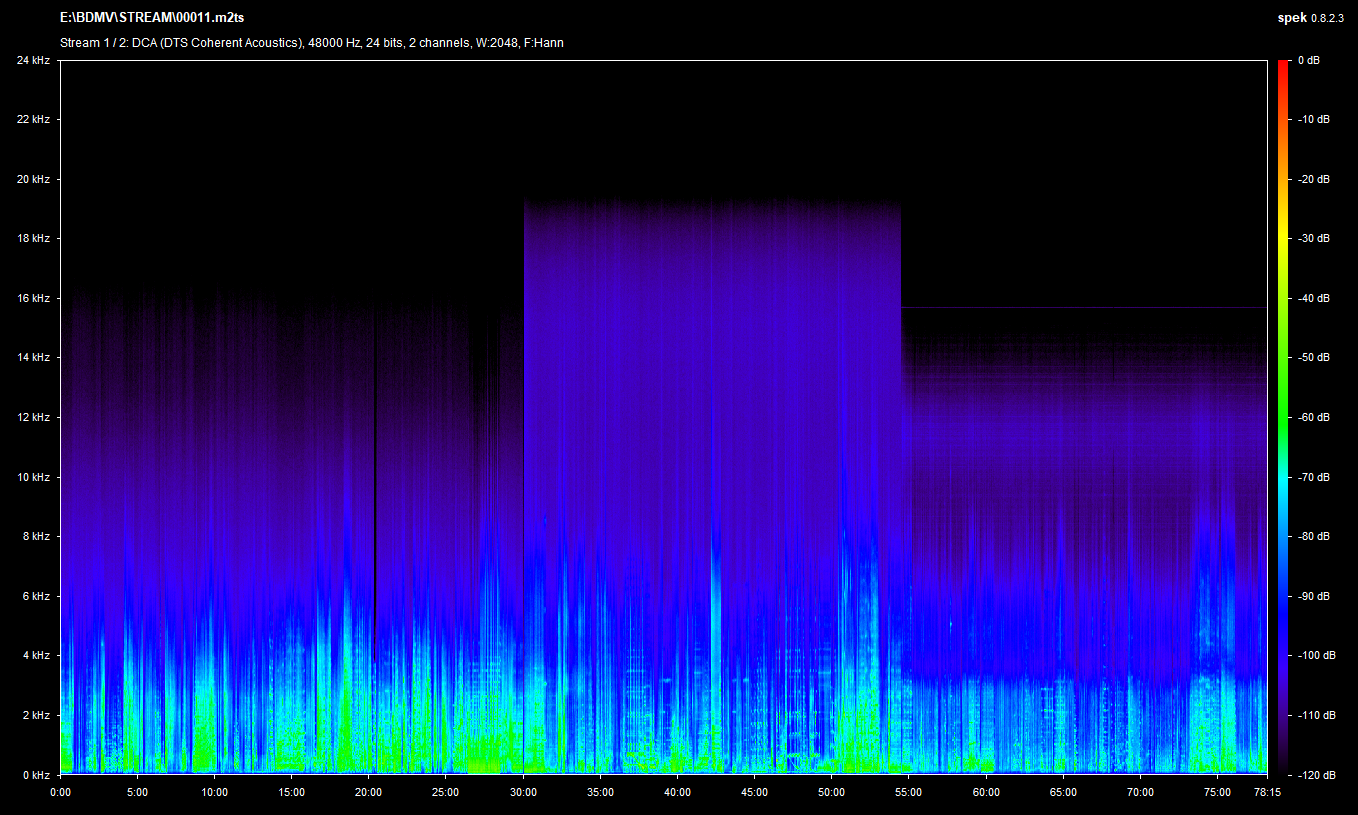
Task: Click the 0 dB scale label
Action: point(1308,60)
